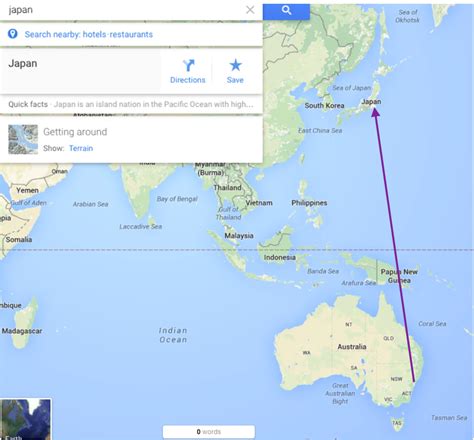
Task: Click the Philippines map label
Action: pyautogui.click(x=309, y=203)
